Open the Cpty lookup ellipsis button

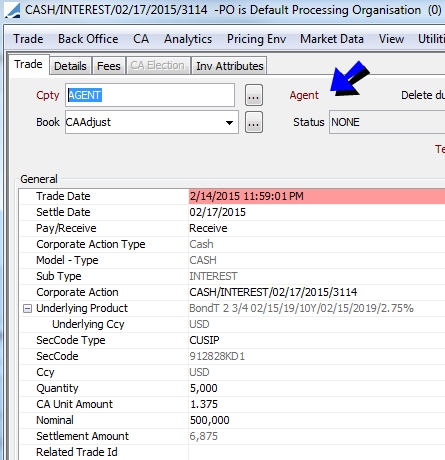(254, 95)
